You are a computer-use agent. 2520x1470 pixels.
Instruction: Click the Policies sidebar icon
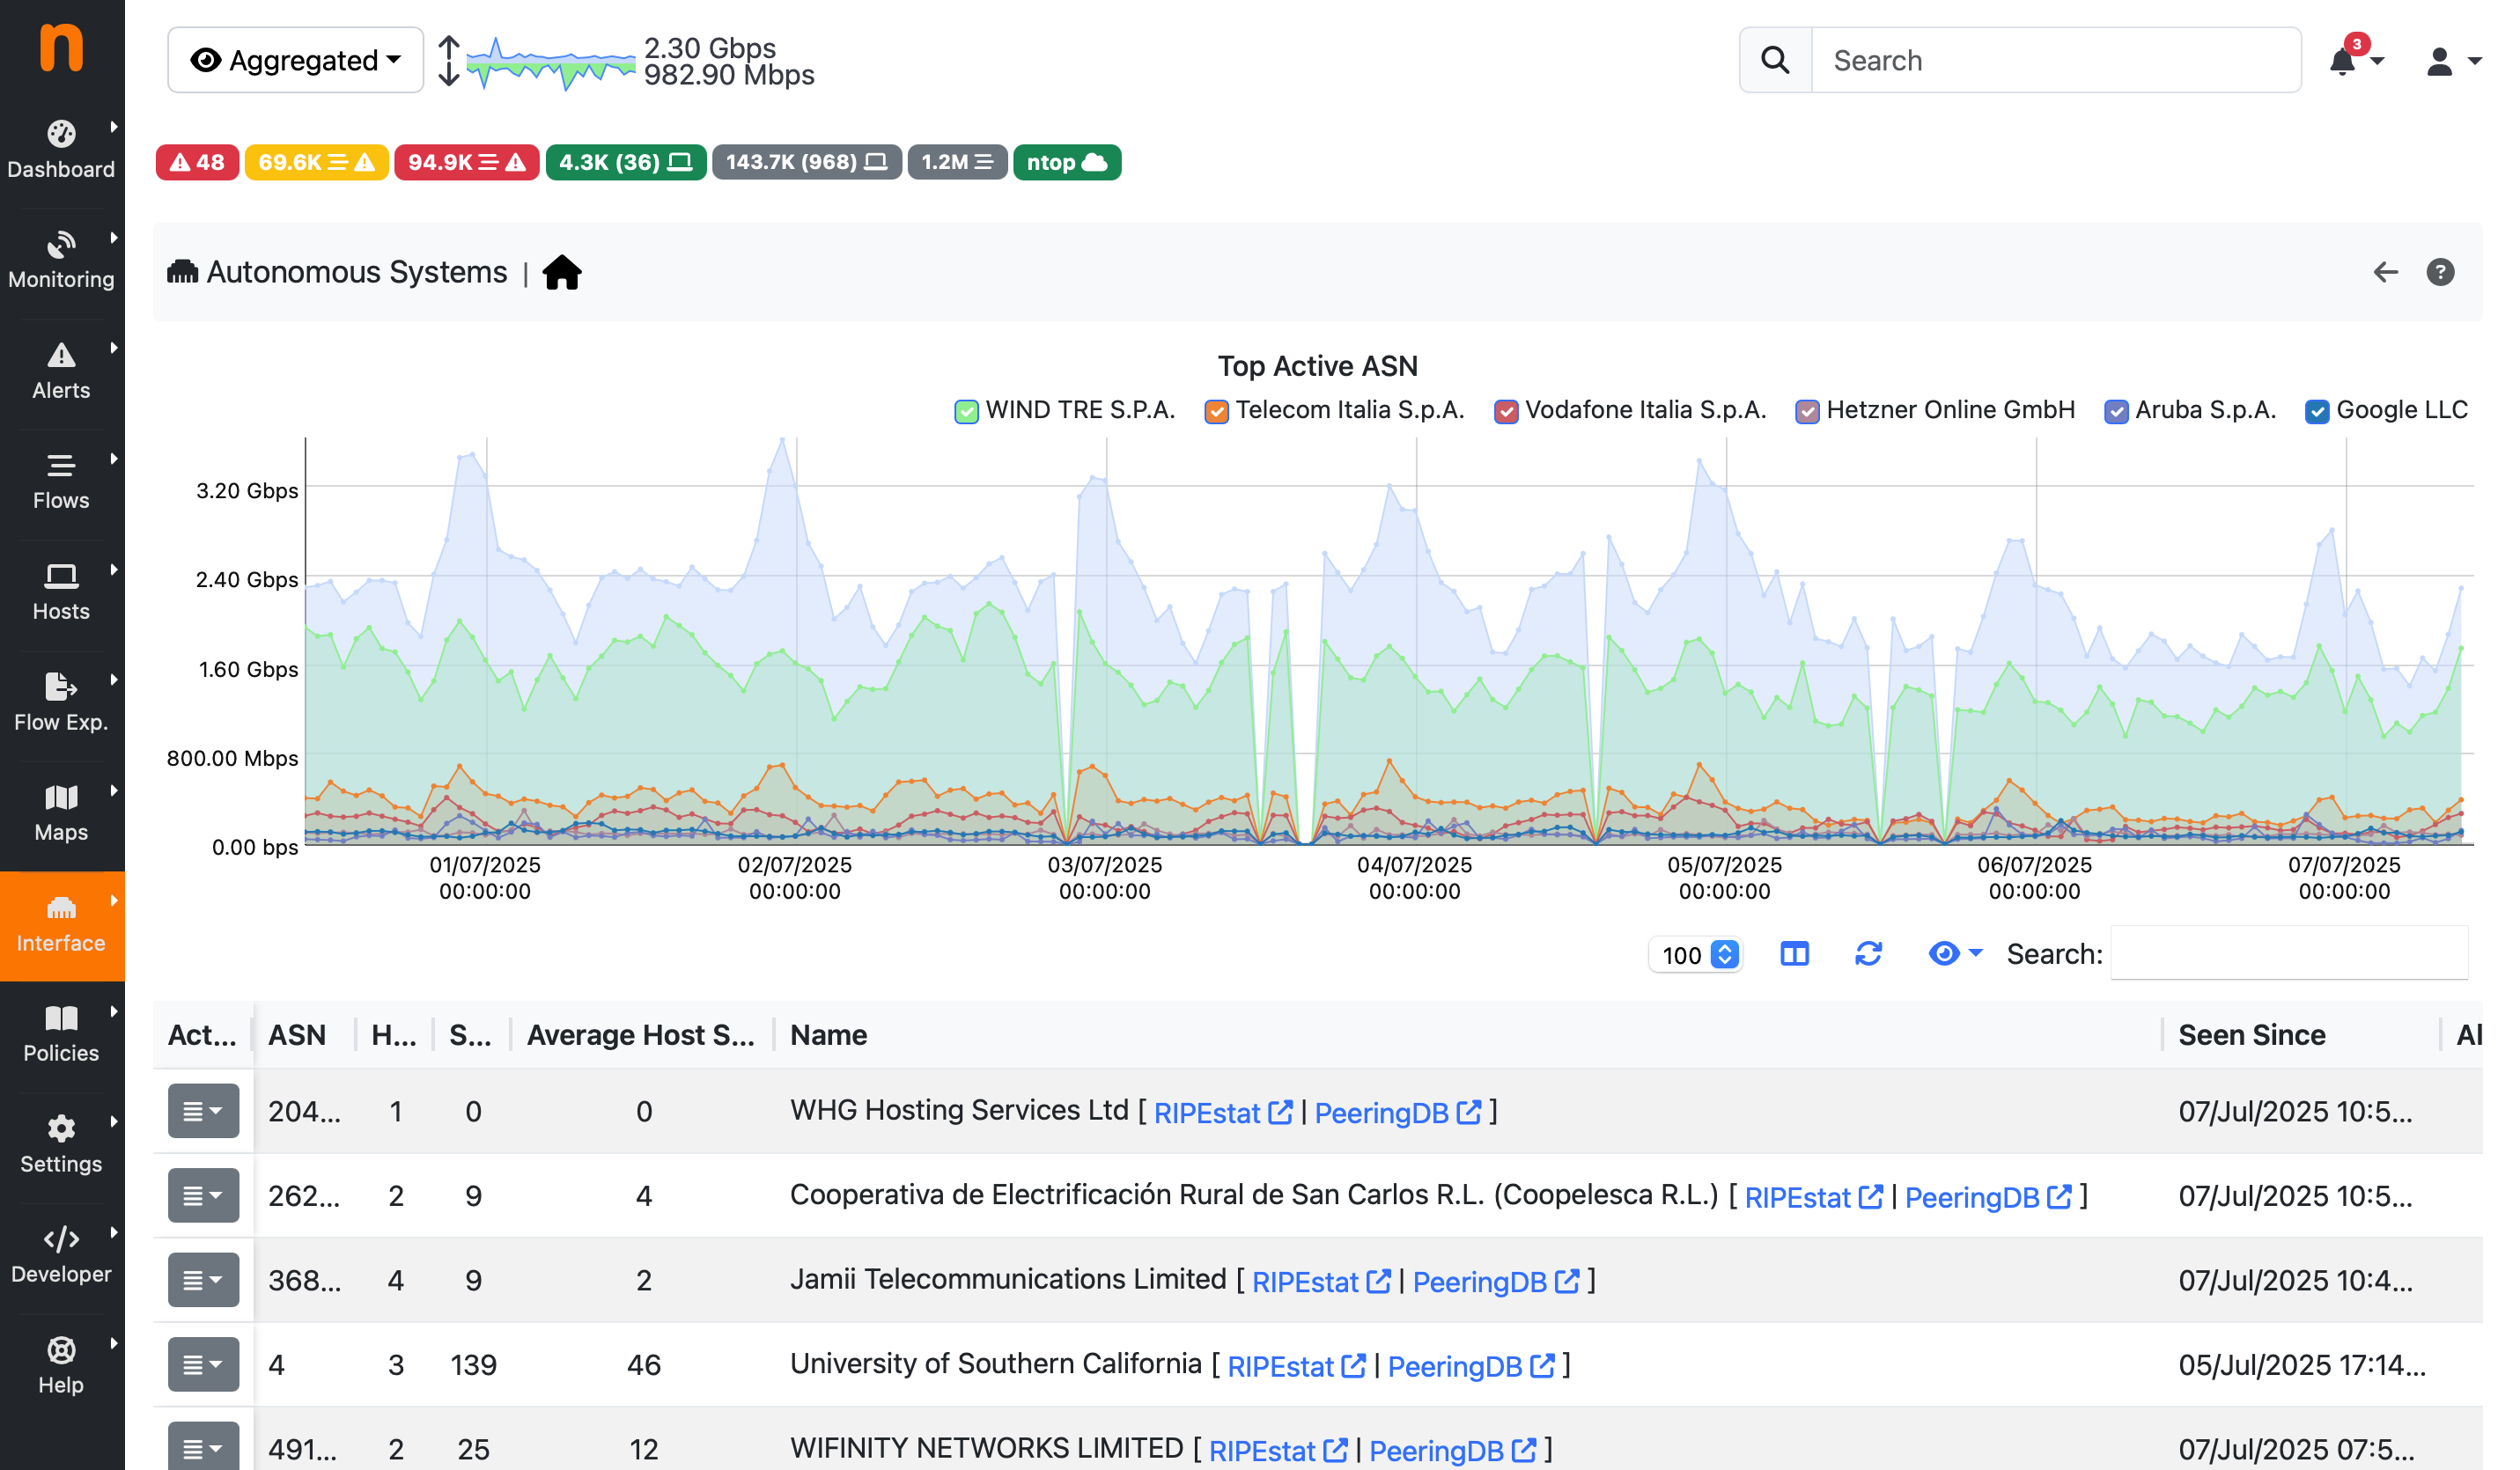point(61,1018)
